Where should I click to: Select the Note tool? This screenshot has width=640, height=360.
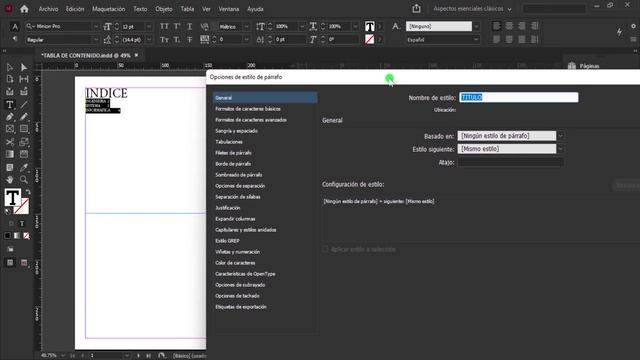pyautogui.click(x=10, y=167)
